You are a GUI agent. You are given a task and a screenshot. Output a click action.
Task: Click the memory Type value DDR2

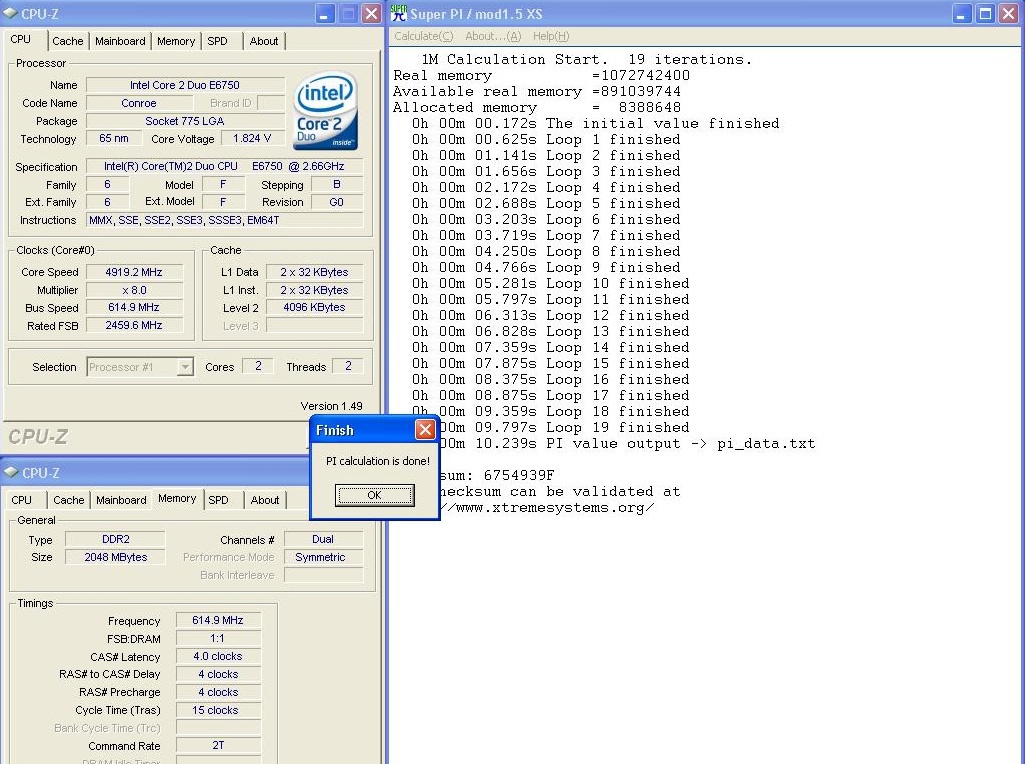point(116,539)
